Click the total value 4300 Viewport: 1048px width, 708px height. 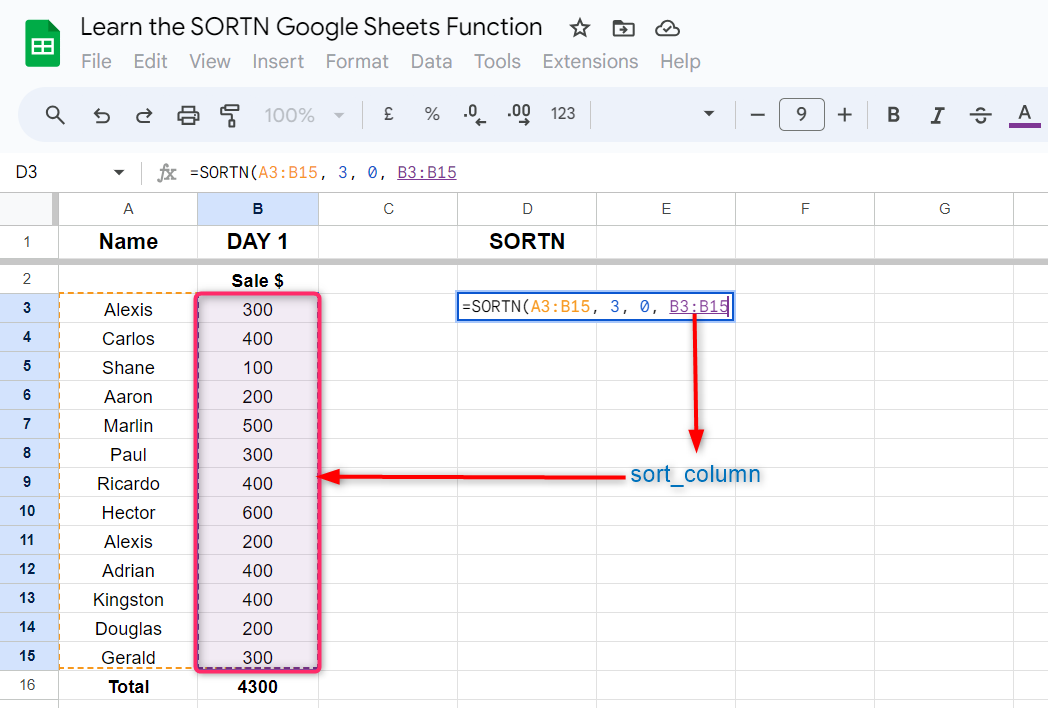258,687
